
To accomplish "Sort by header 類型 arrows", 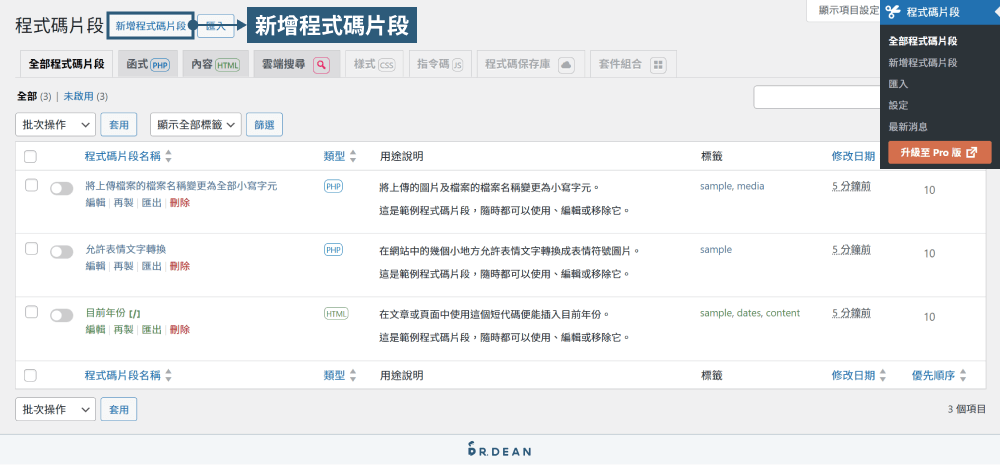I will tap(353, 157).
